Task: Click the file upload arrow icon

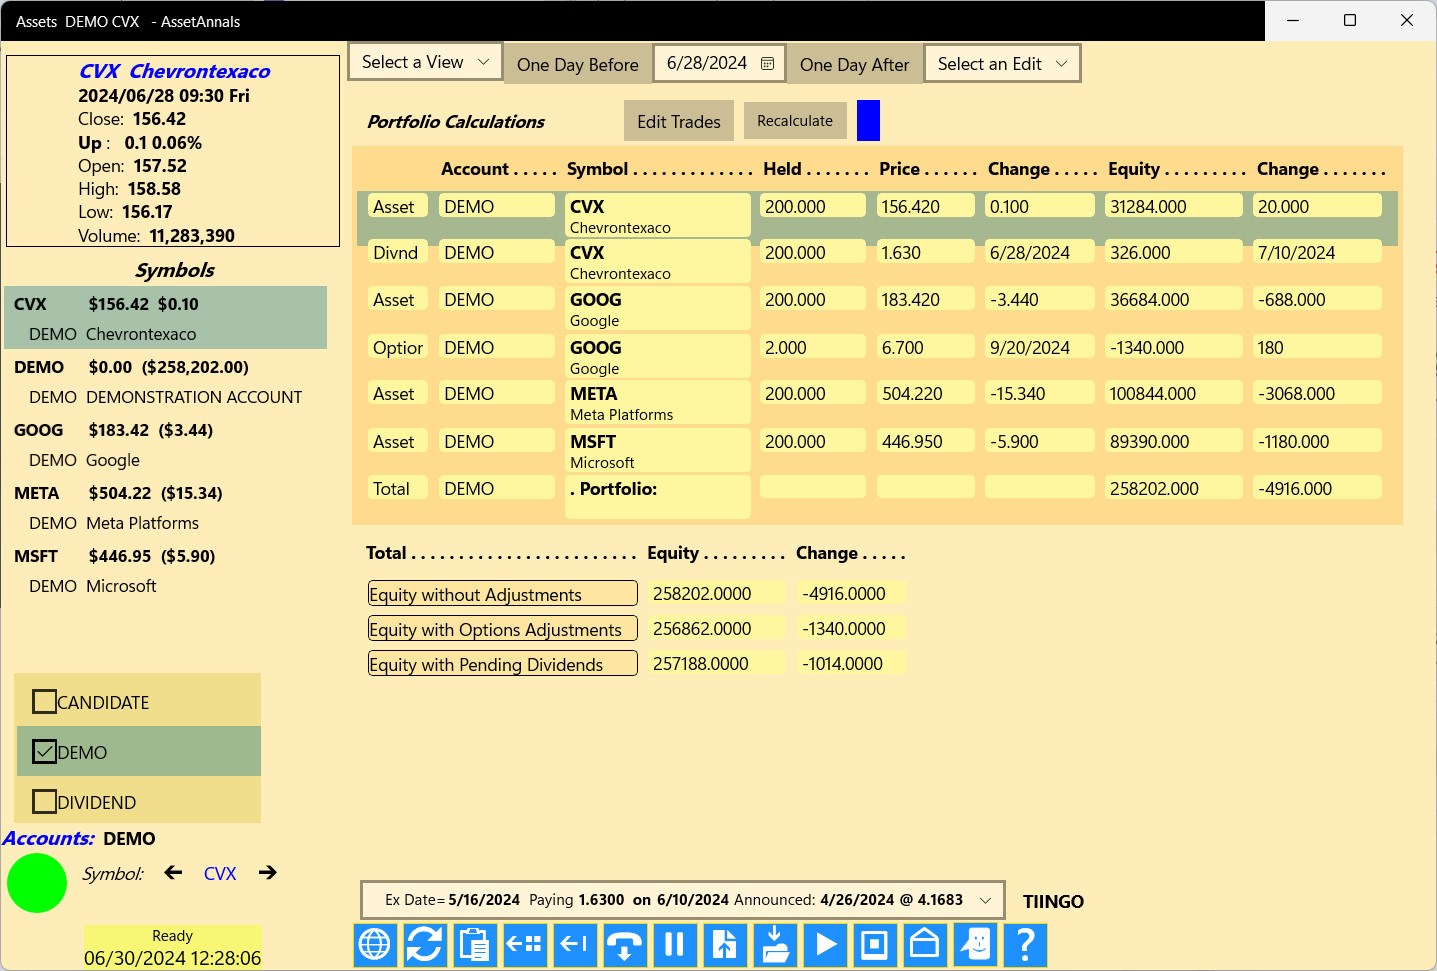Action: [x=725, y=944]
